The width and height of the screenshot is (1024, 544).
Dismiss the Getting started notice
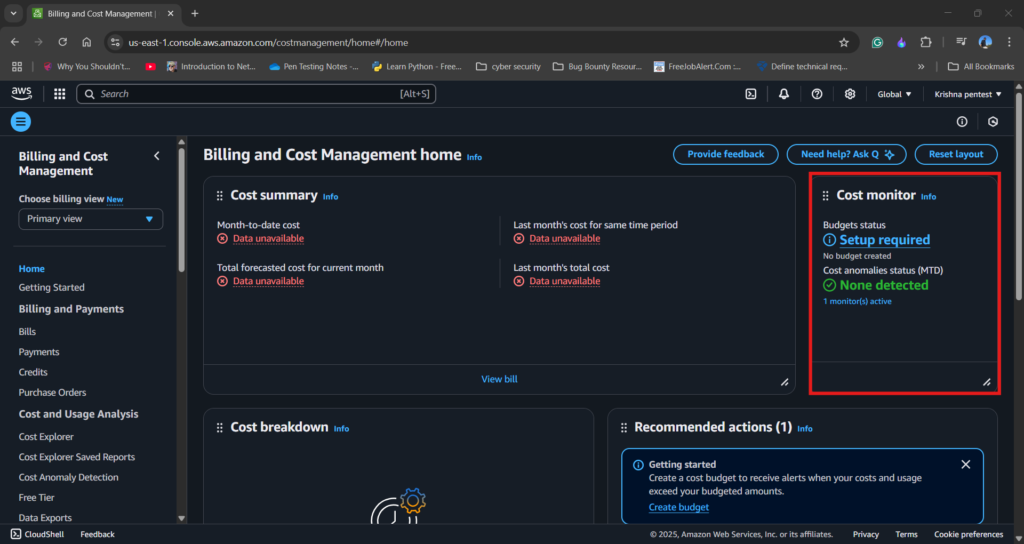966,464
